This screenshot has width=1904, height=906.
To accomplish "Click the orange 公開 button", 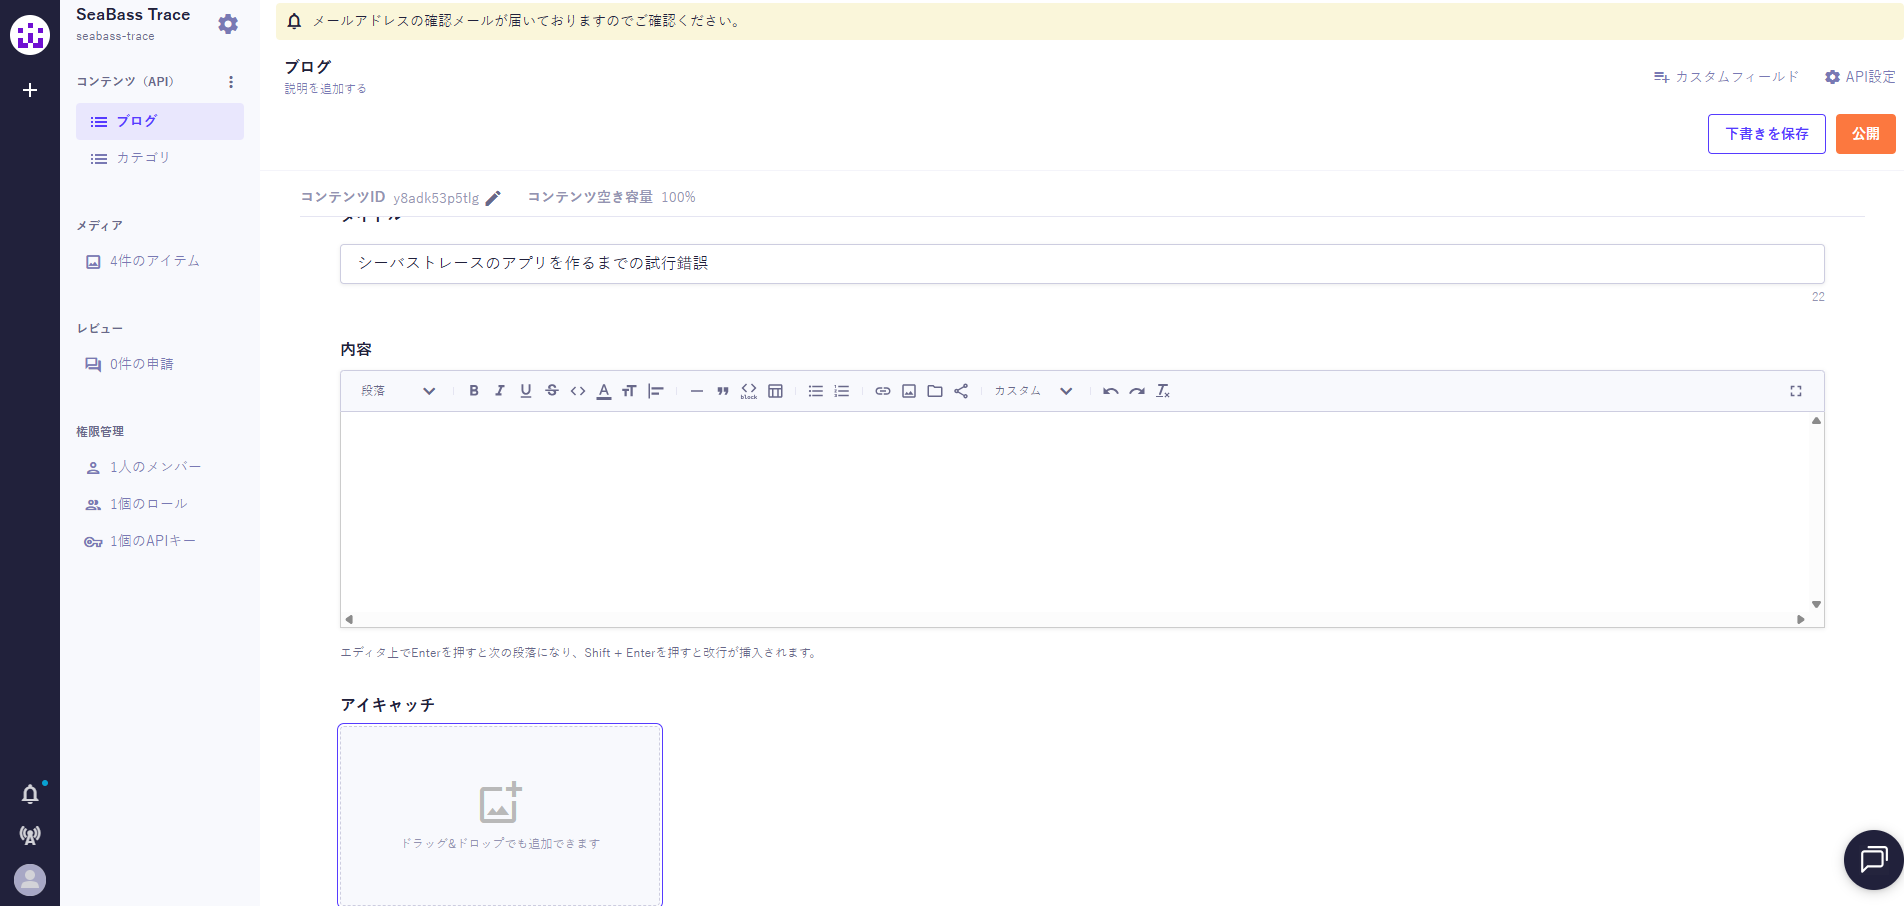I will click(x=1866, y=134).
